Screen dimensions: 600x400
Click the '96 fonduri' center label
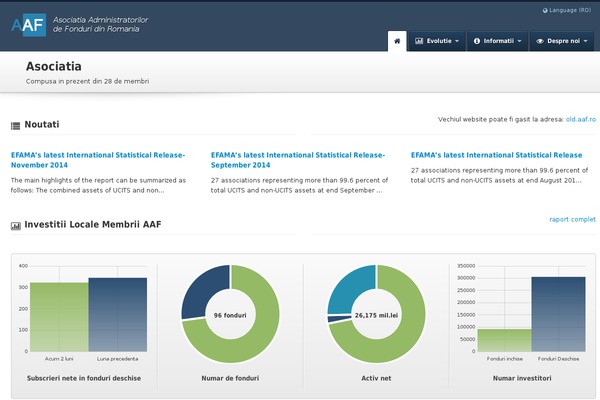pos(230,315)
